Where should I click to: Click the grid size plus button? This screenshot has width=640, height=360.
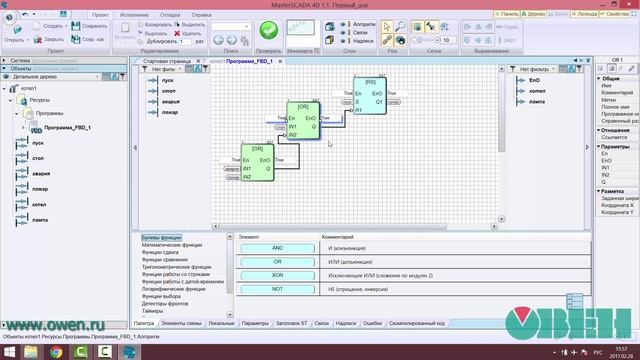point(438,40)
